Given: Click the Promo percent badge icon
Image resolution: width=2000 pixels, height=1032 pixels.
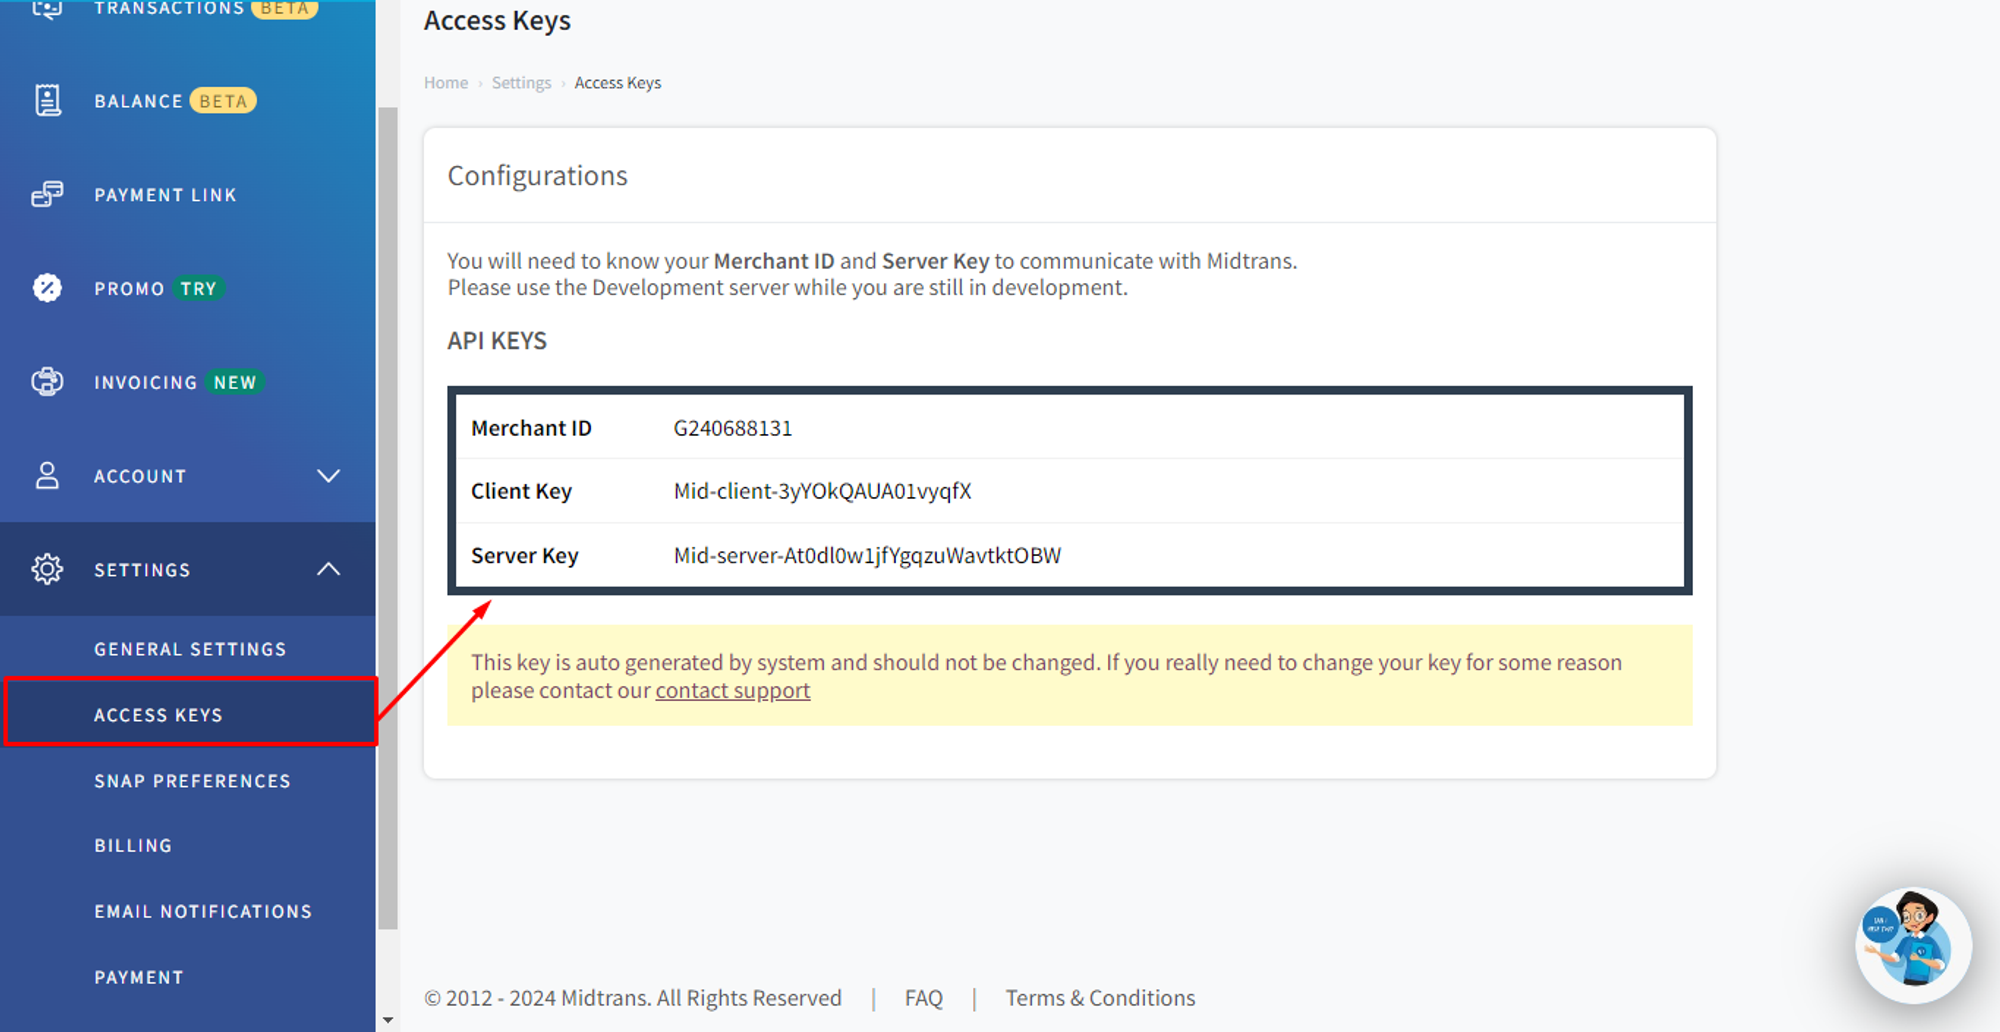Looking at the screenshot, I should point(47,288).
